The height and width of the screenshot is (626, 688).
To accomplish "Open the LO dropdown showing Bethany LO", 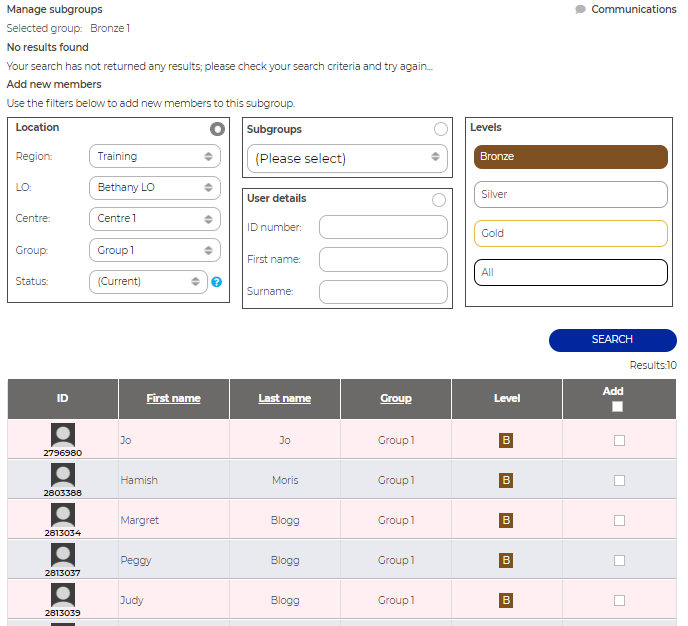I will 155,188.
